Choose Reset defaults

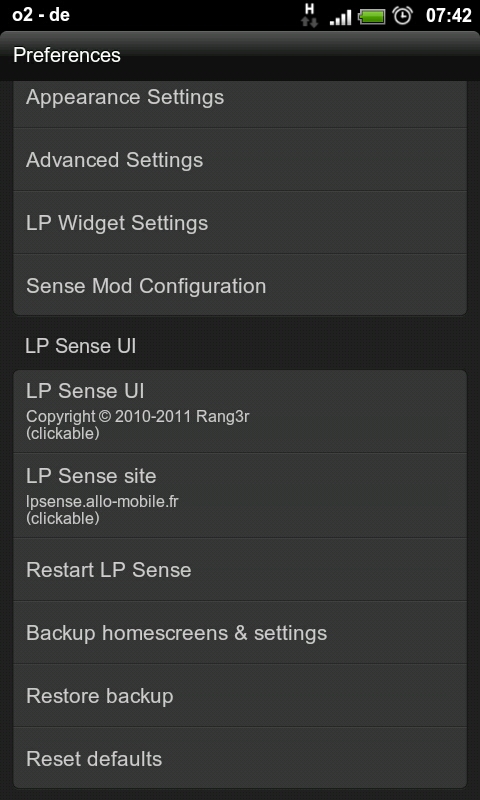(x=240, y=759)
